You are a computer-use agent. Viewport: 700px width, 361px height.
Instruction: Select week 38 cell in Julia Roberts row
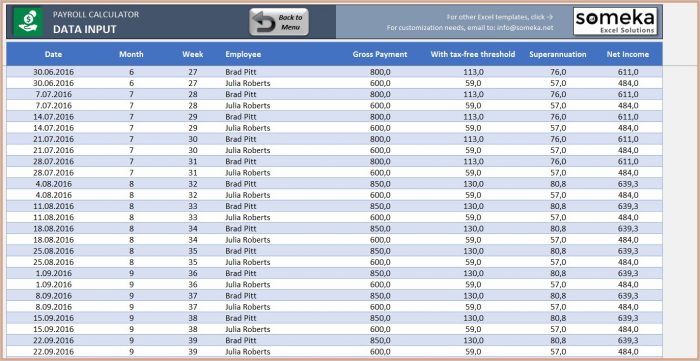(x=192, y=329)
